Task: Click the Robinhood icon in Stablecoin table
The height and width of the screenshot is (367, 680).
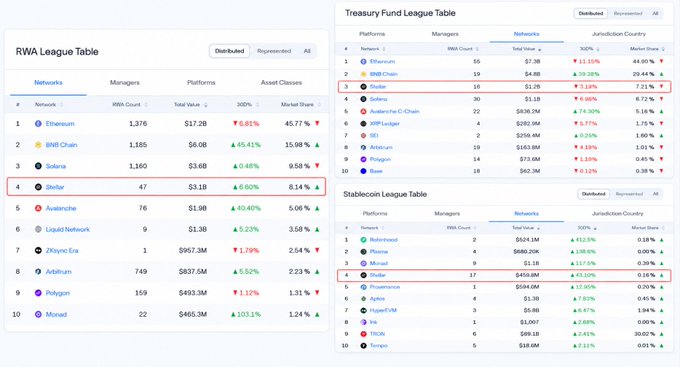Action: coord(363,239)
